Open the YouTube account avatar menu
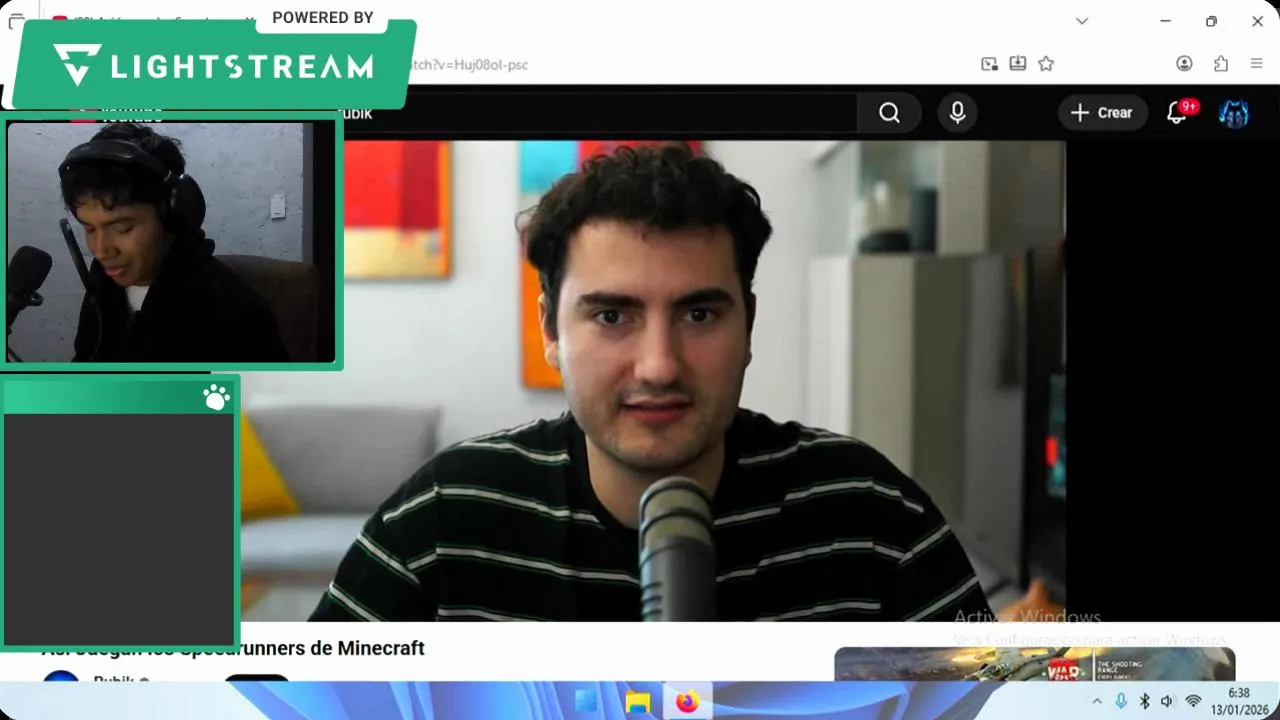 click(x=1234, y=113)
